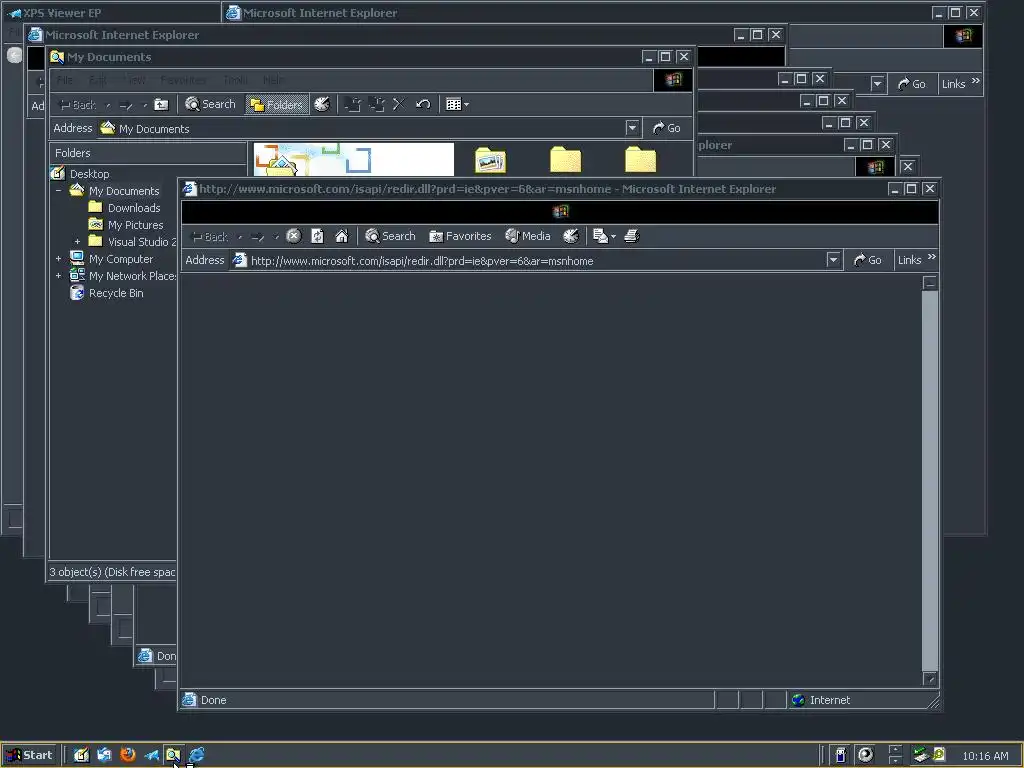
Task: Click scrollbar up arrow in front IE window
Action: tap(930, 283)
